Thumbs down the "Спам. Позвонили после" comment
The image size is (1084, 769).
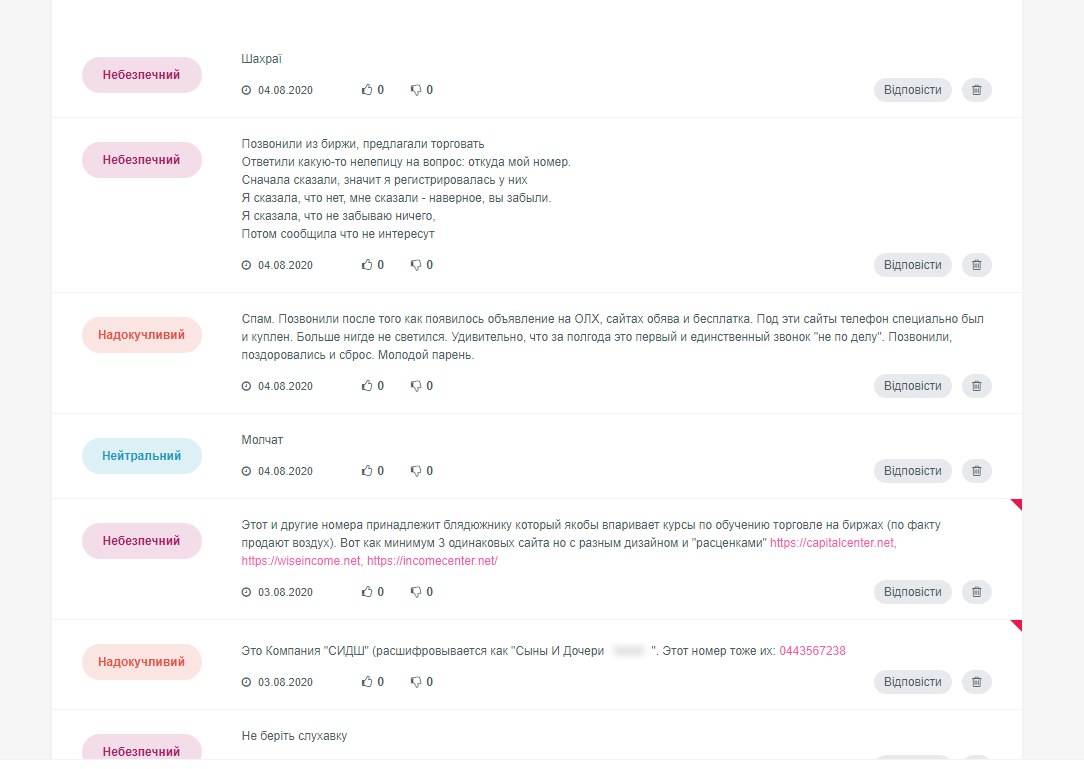(416, 386)
